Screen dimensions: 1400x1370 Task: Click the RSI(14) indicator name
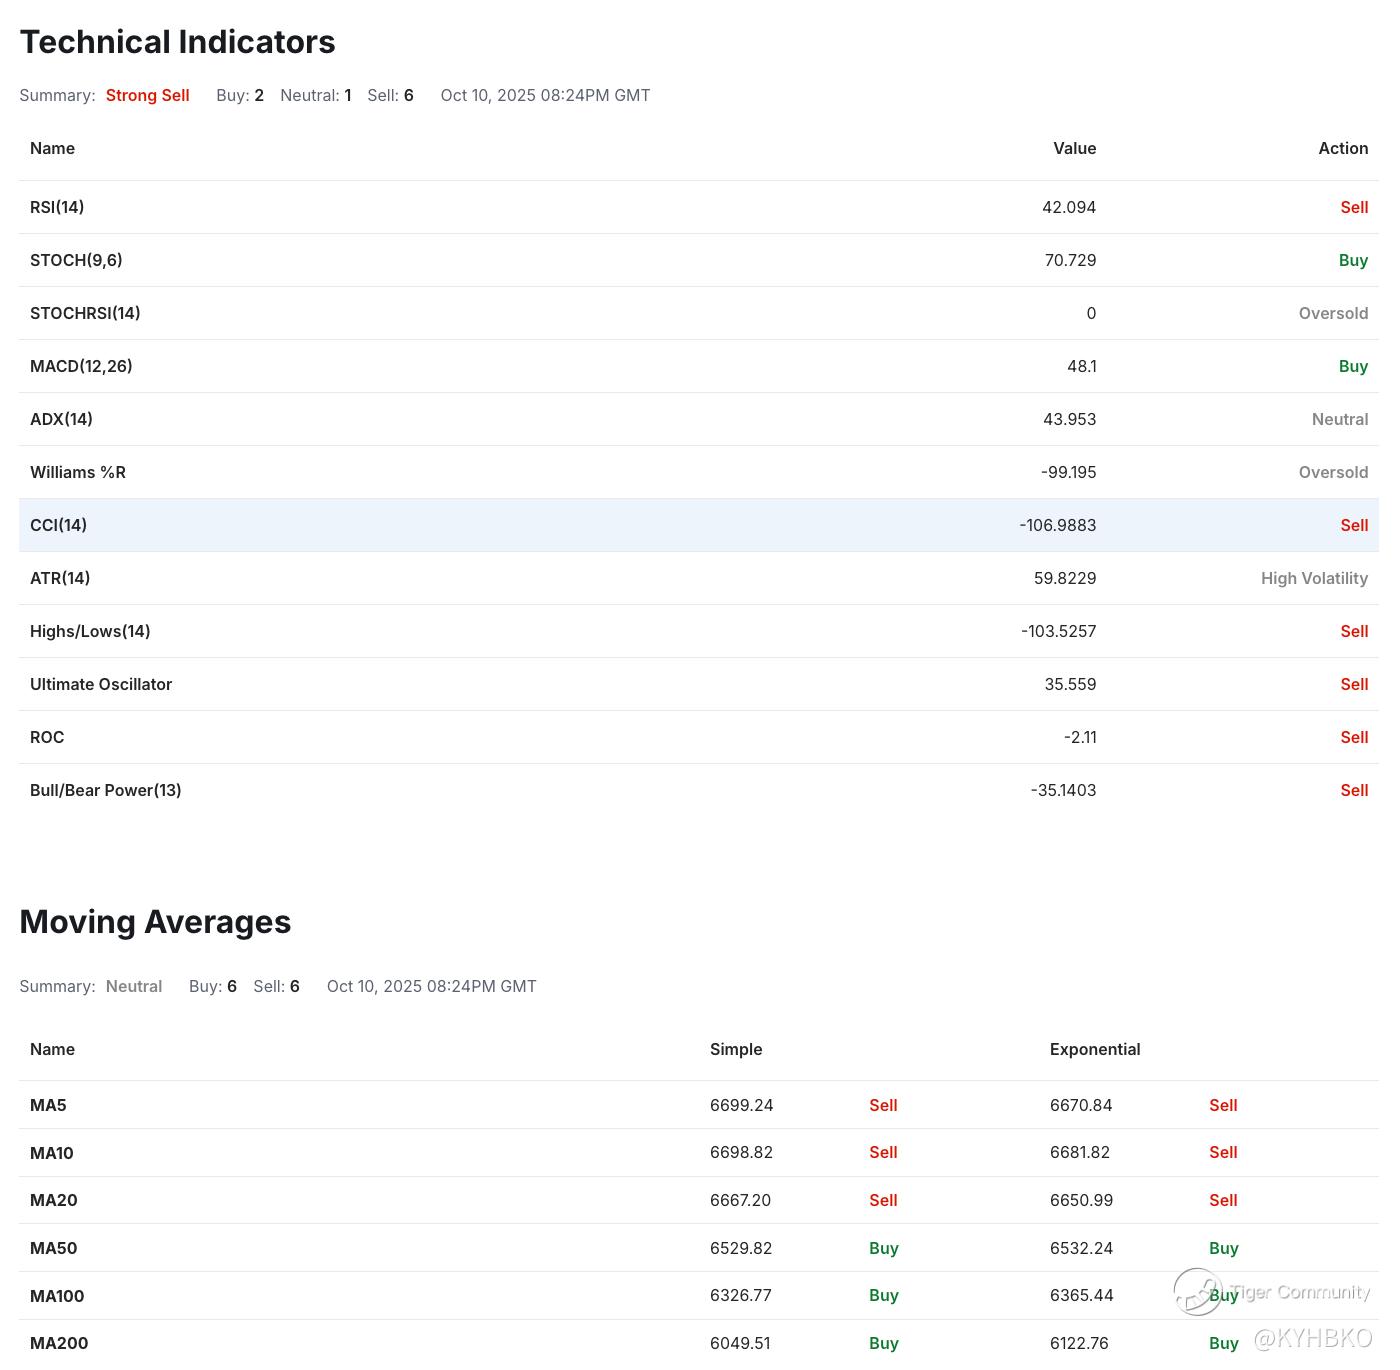pos(57,207)
